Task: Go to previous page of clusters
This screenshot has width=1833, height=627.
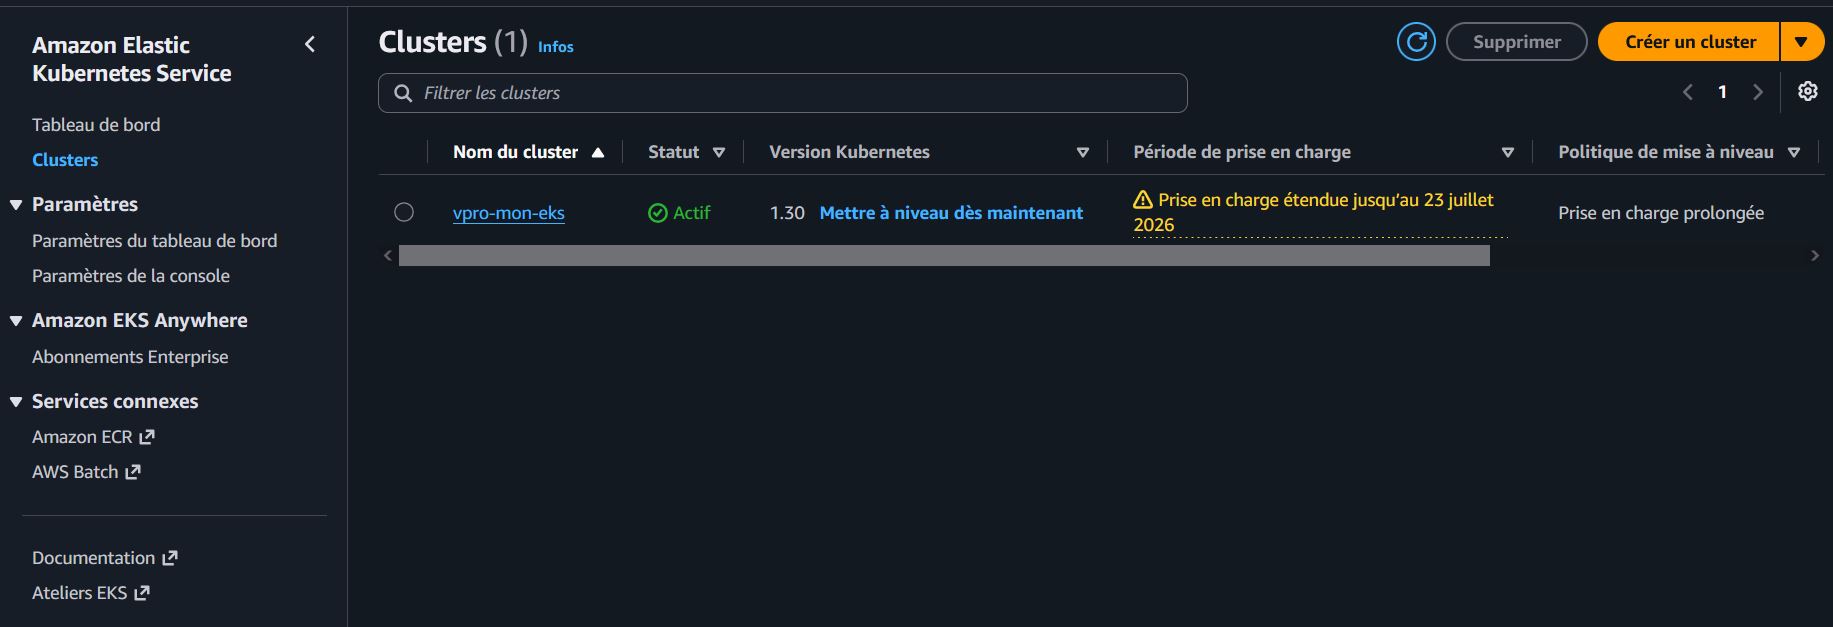Action: coord(1688,92)
